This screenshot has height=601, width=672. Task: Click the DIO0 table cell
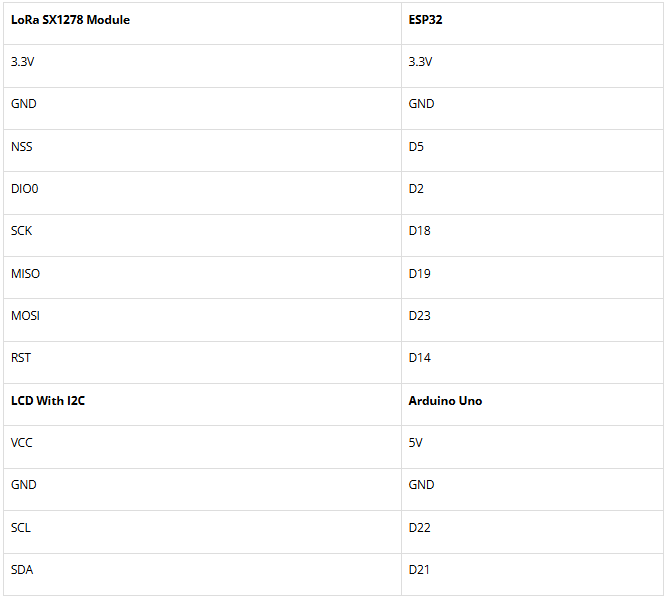[25, 189]
